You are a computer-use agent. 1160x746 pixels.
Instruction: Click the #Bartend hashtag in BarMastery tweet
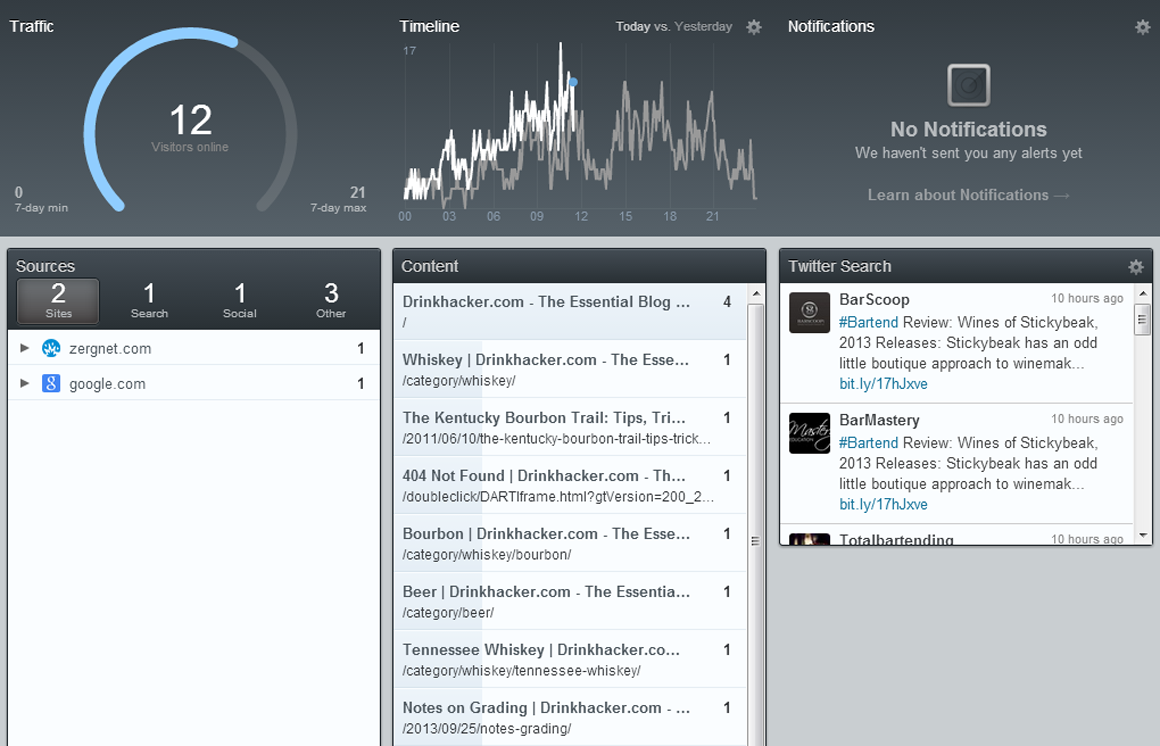869,443
